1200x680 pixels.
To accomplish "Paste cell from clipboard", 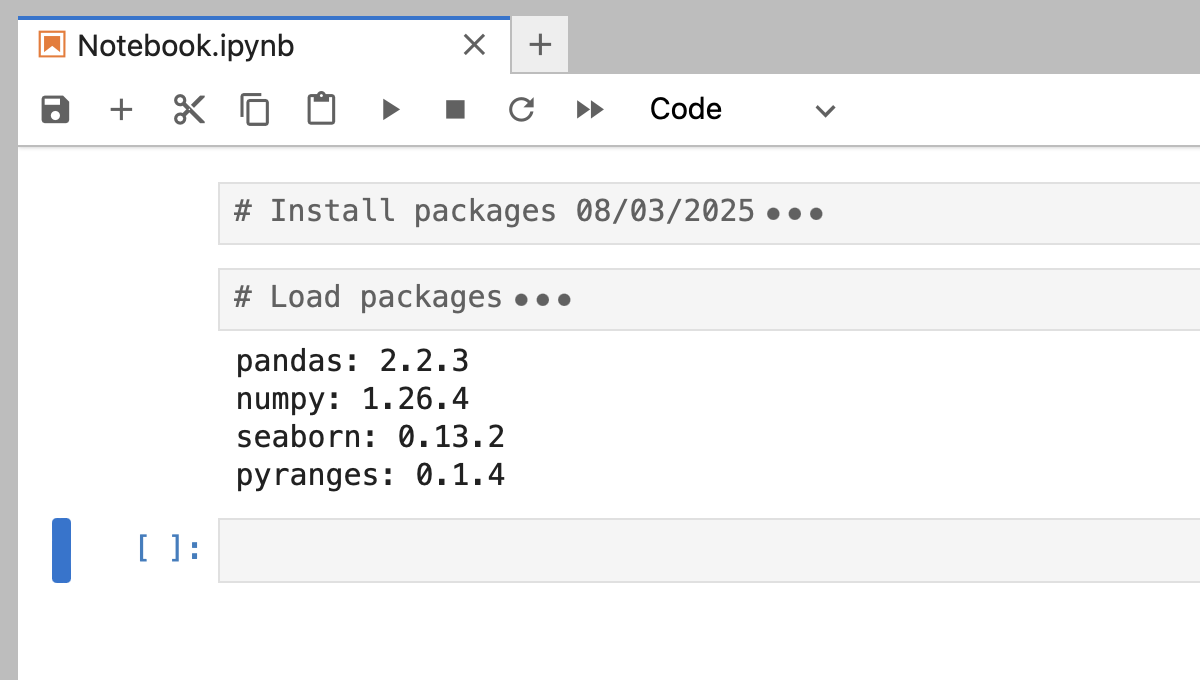I will tap(321, 110).
